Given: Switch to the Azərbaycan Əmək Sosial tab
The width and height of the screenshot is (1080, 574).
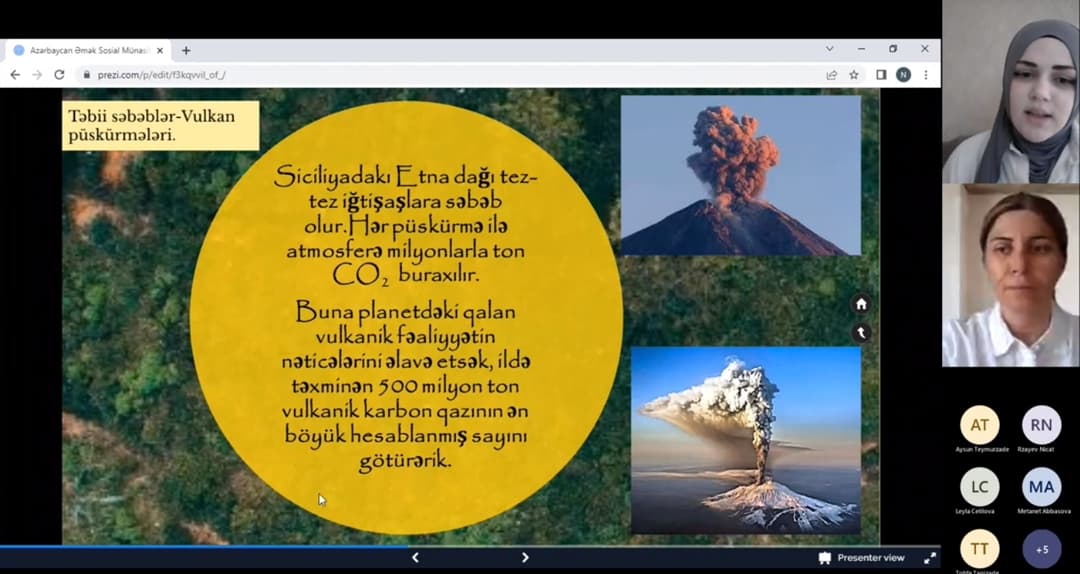Looking at the screenshot, I should pyautogui.click(x=86, y=50).
